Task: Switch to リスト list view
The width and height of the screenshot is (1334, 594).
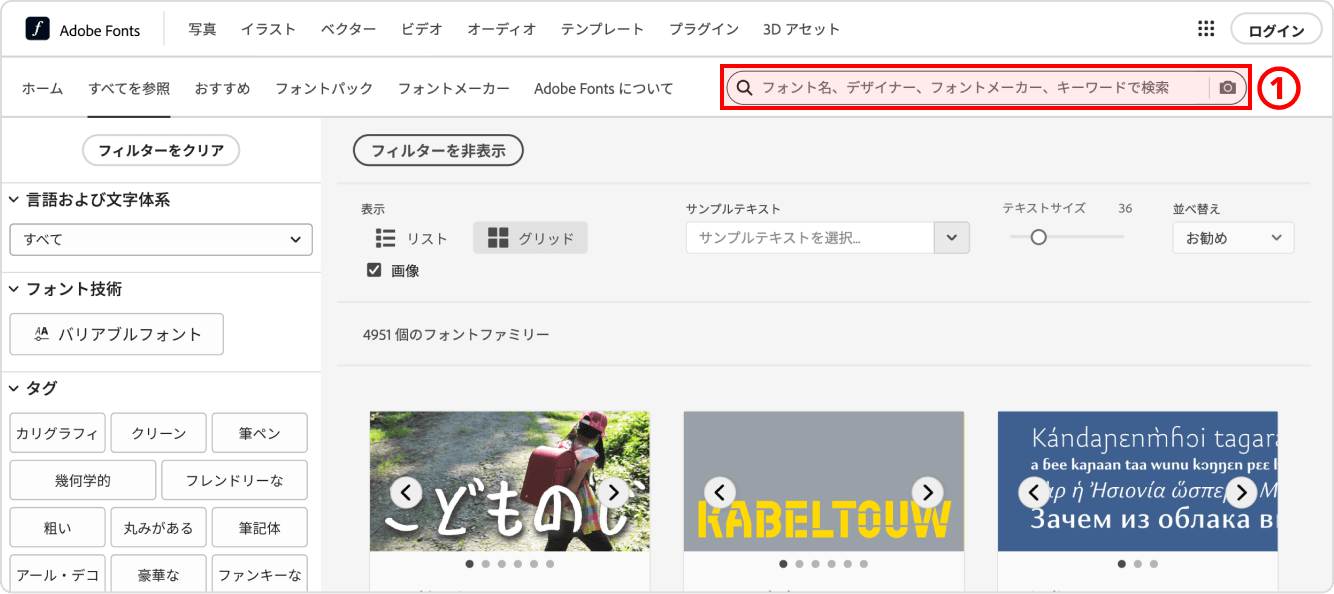Action: click(412, 238)
